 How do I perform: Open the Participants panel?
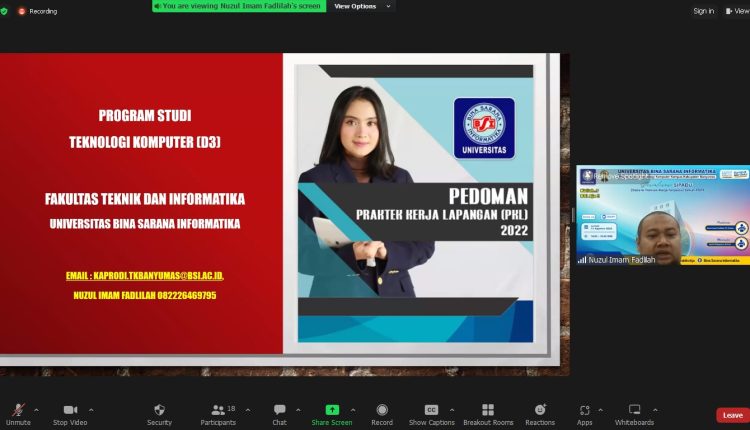coord(218,415)
